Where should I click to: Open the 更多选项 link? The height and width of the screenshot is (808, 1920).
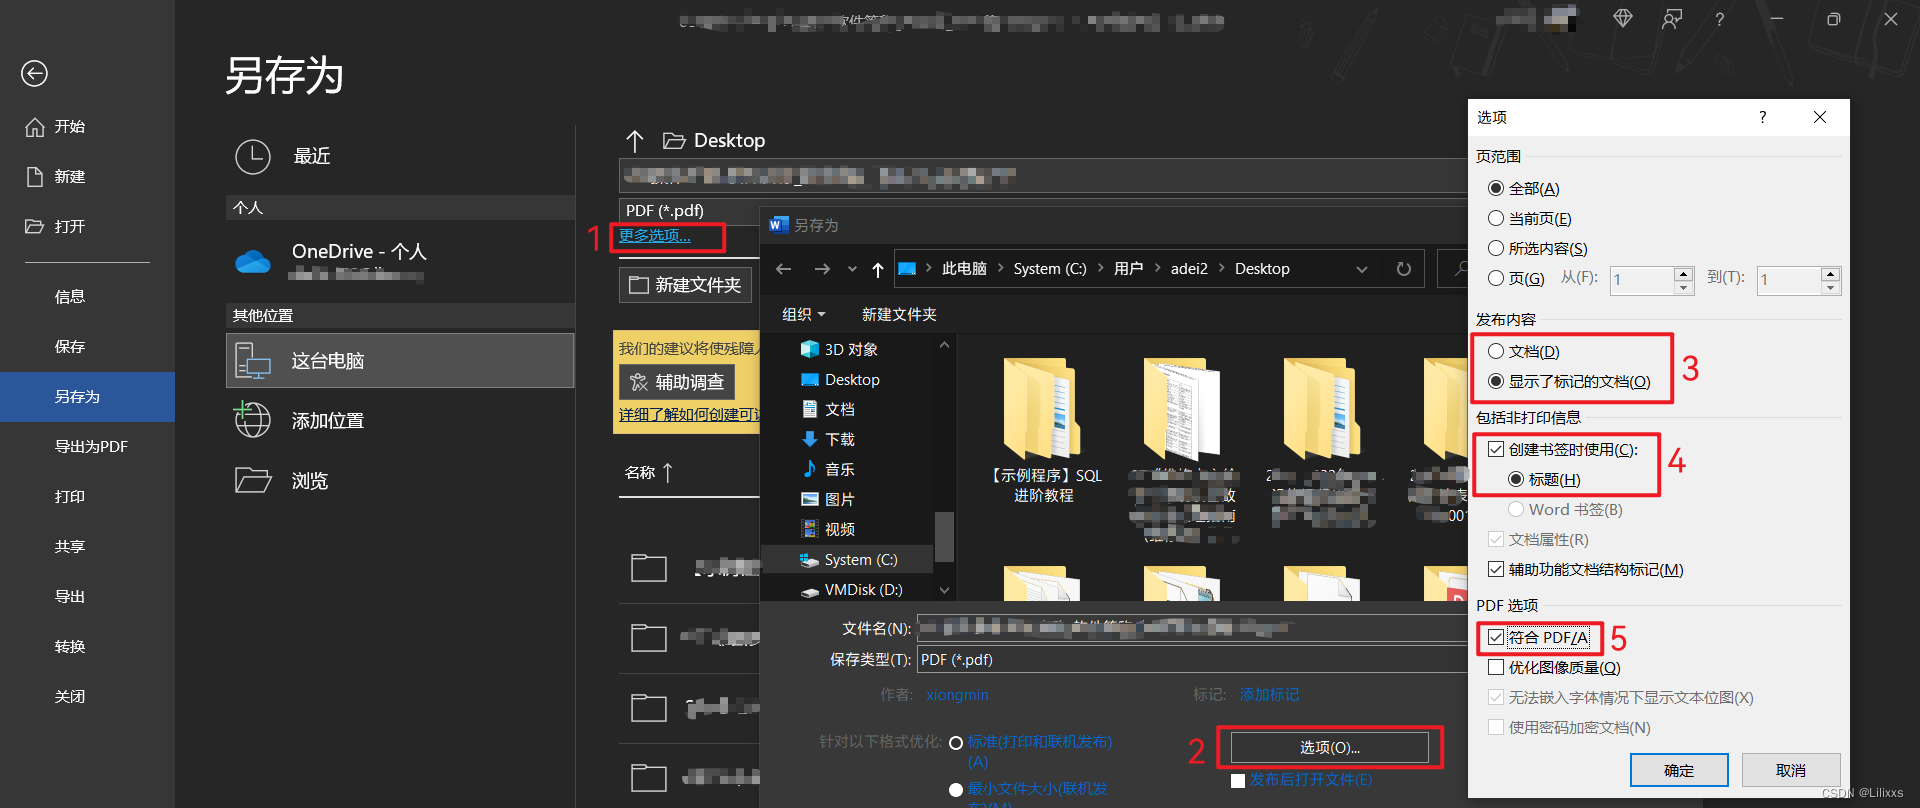(x=655, y=236)
